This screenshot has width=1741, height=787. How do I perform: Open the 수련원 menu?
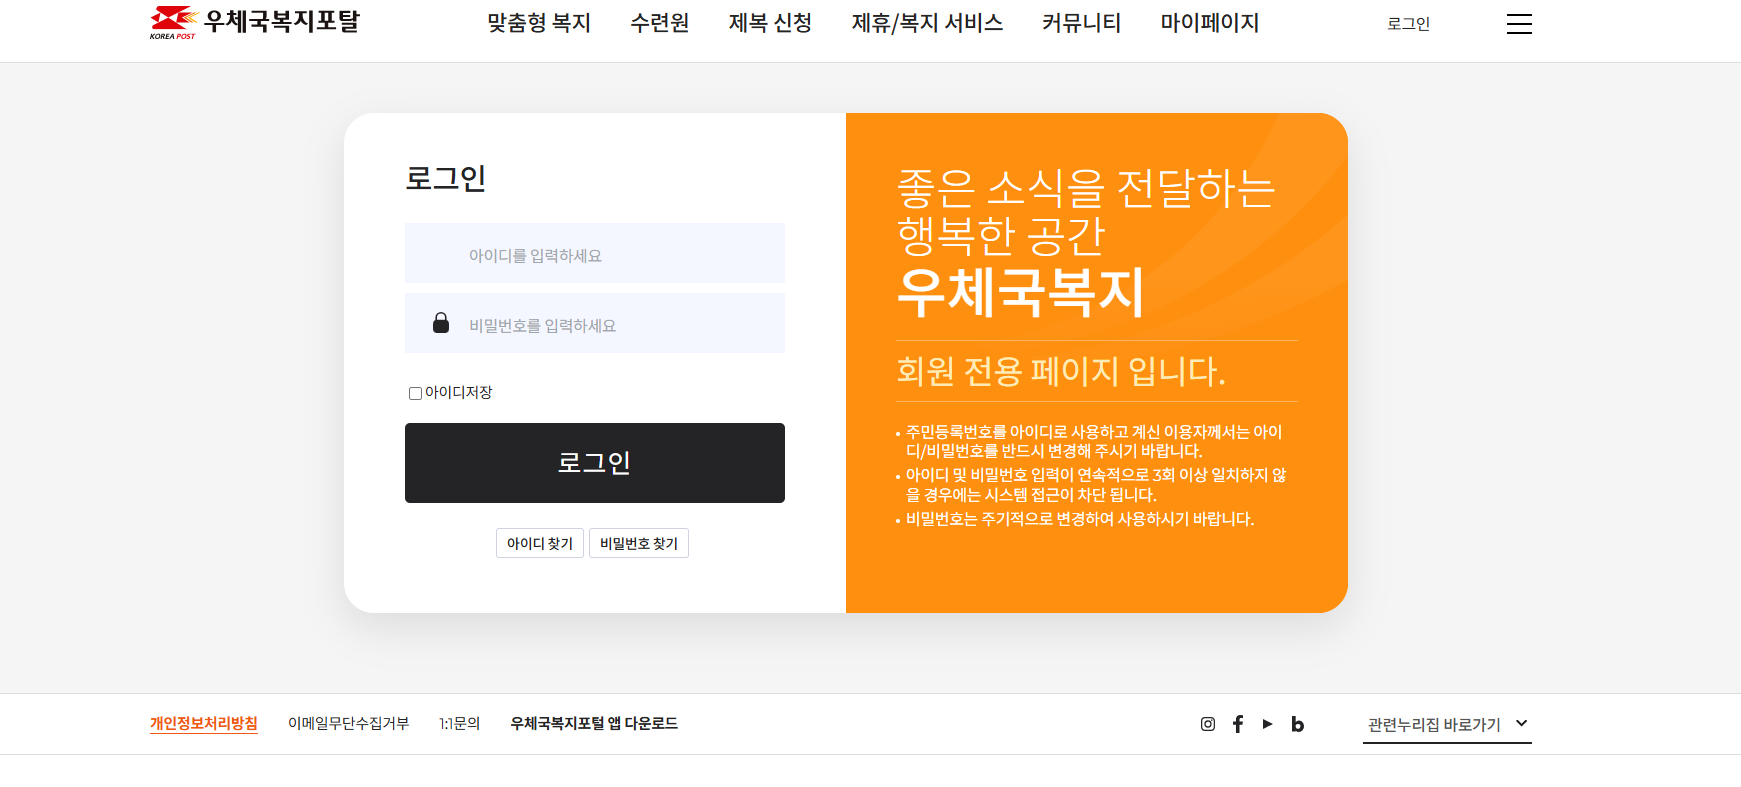(660, 23)
